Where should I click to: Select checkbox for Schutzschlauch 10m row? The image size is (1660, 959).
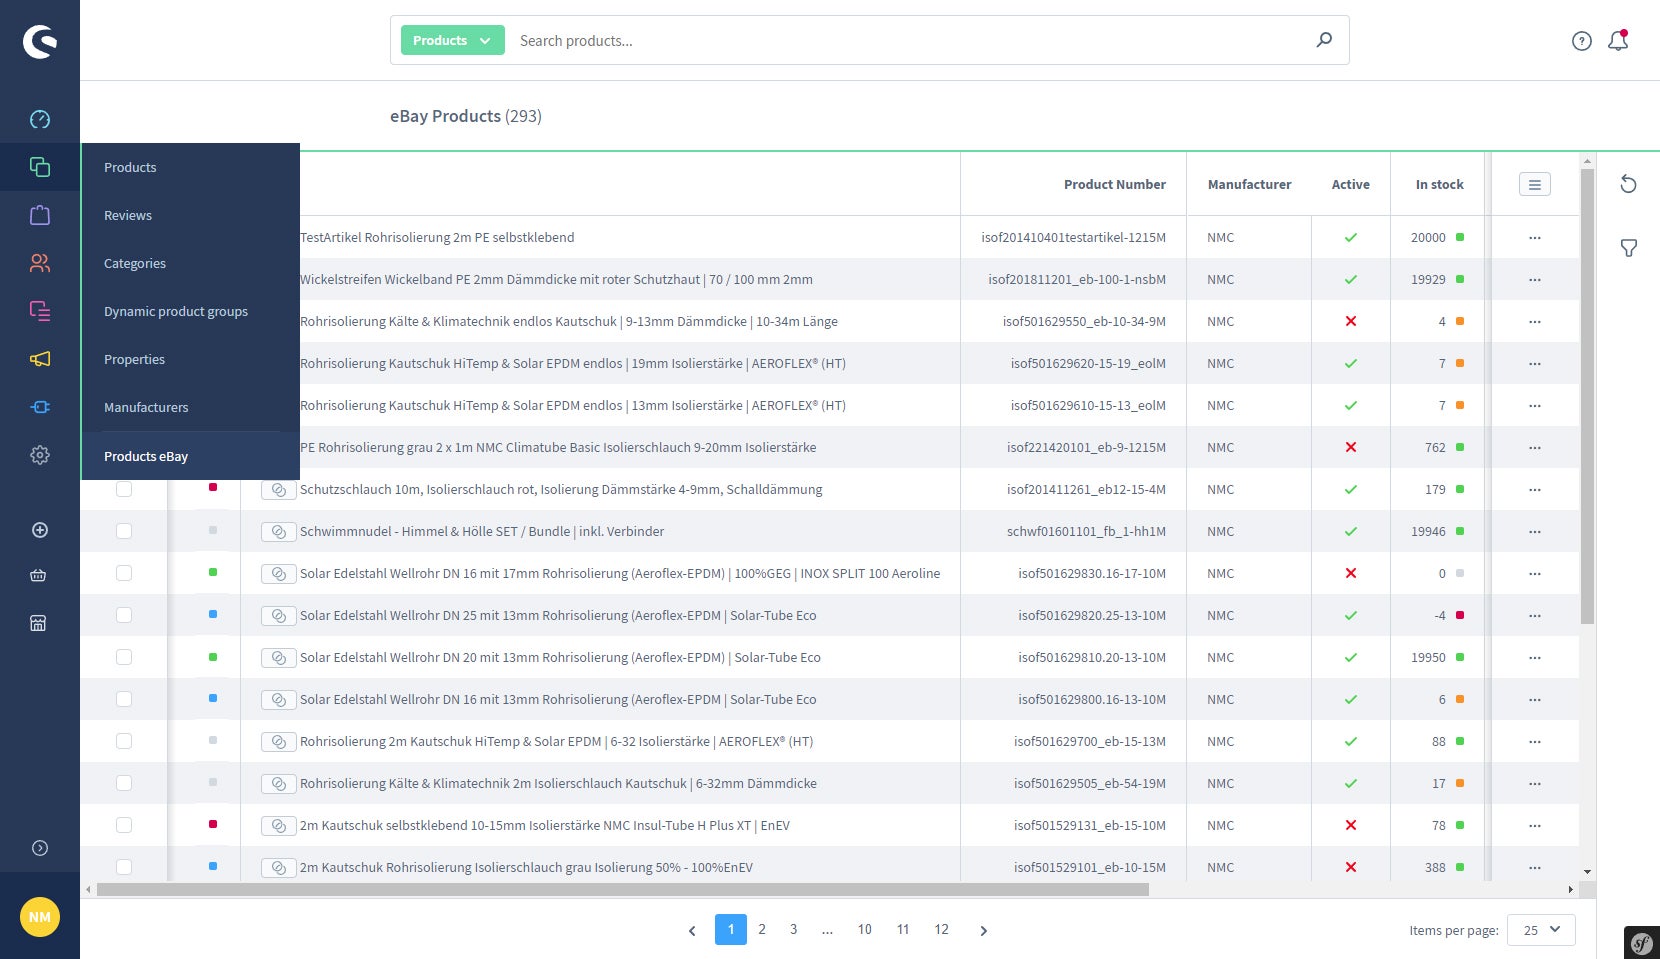pos(124,489)
